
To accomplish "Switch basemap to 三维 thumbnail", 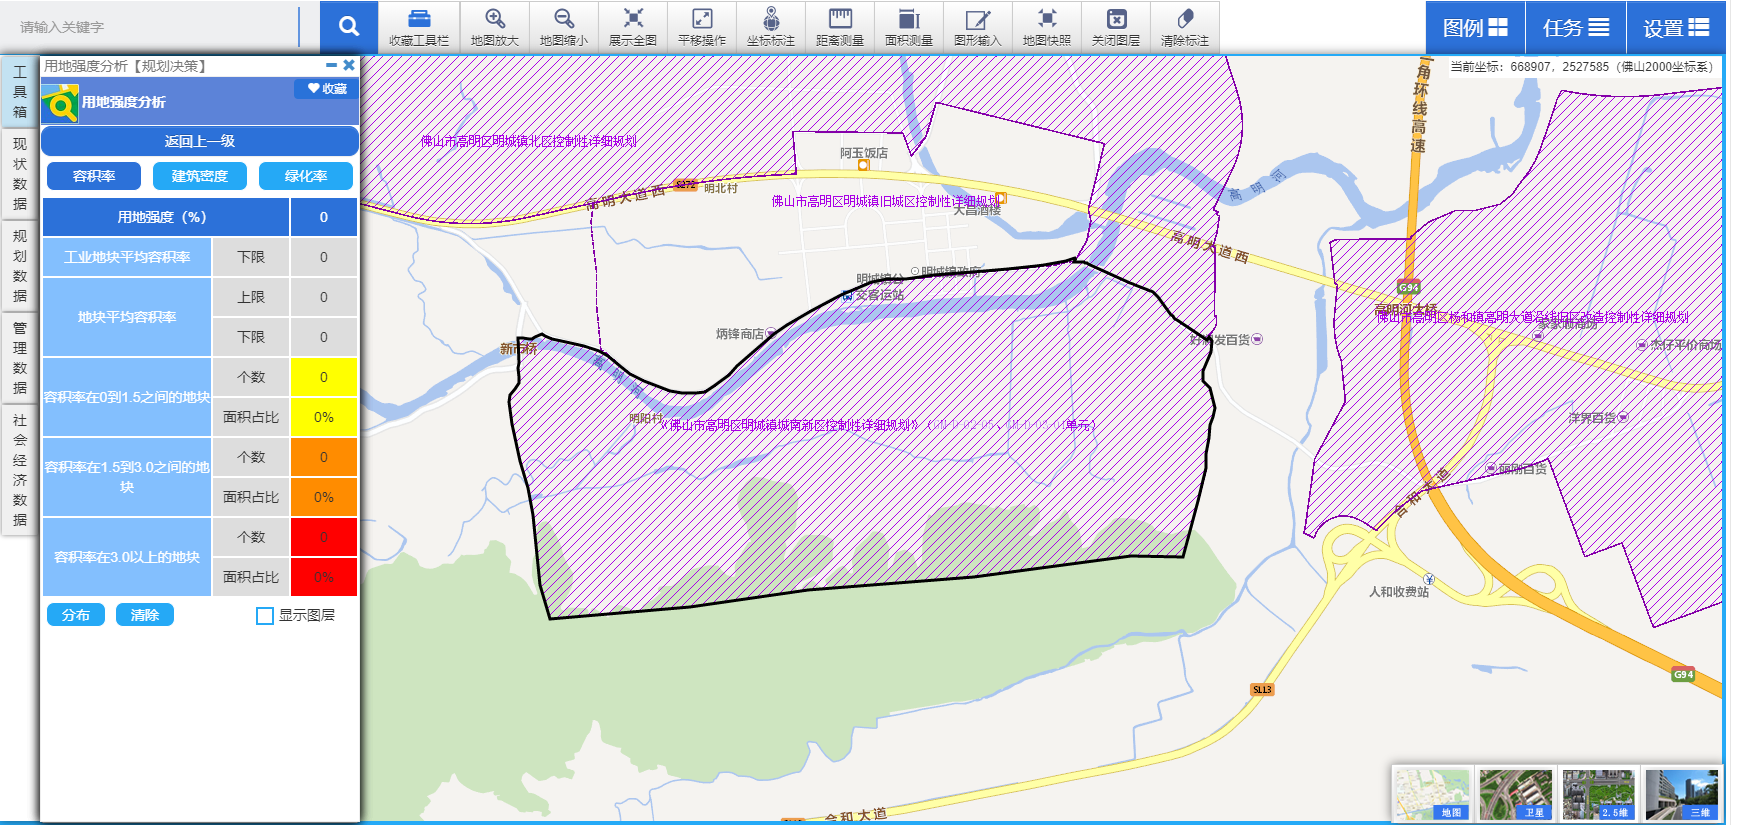I will (1682, 794).
